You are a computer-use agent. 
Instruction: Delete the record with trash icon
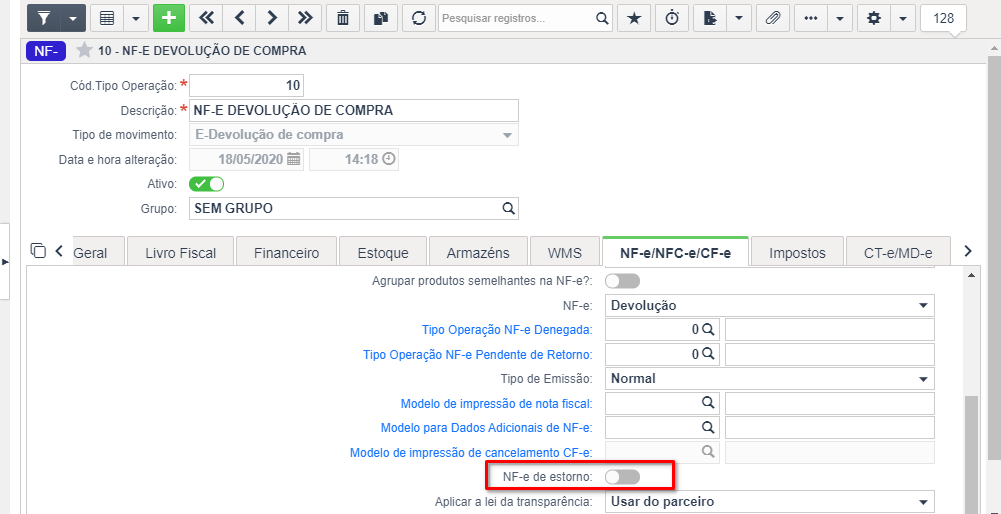point(343,19)
